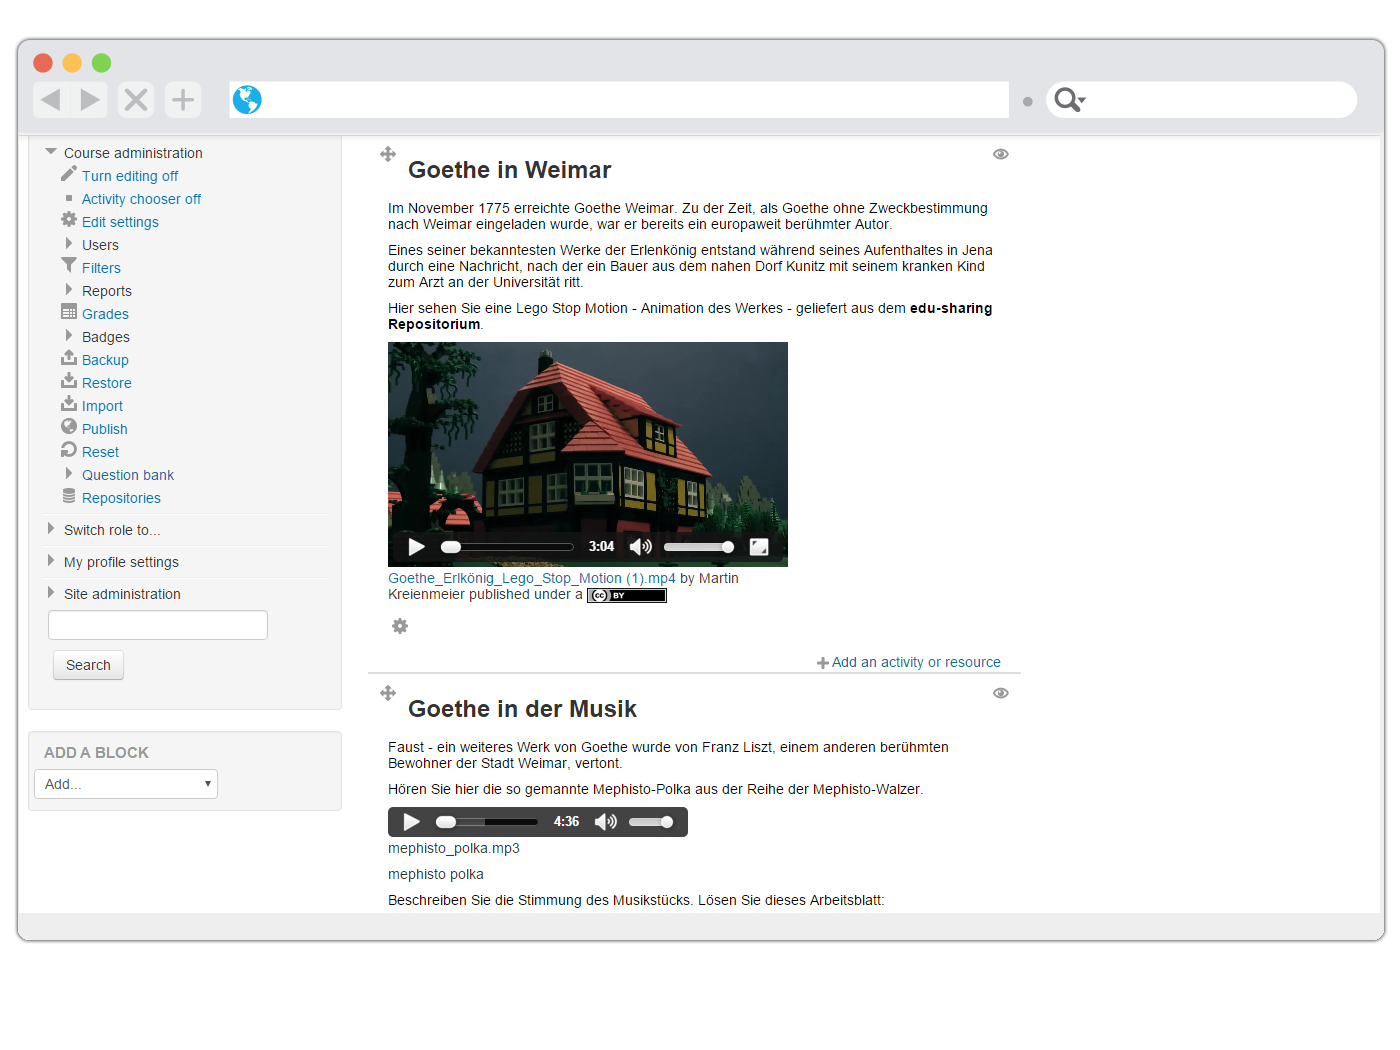Open Goethe_Erlkönig_Lego_Stop_Motion (1).mp4 link

(x=532, y=578)
